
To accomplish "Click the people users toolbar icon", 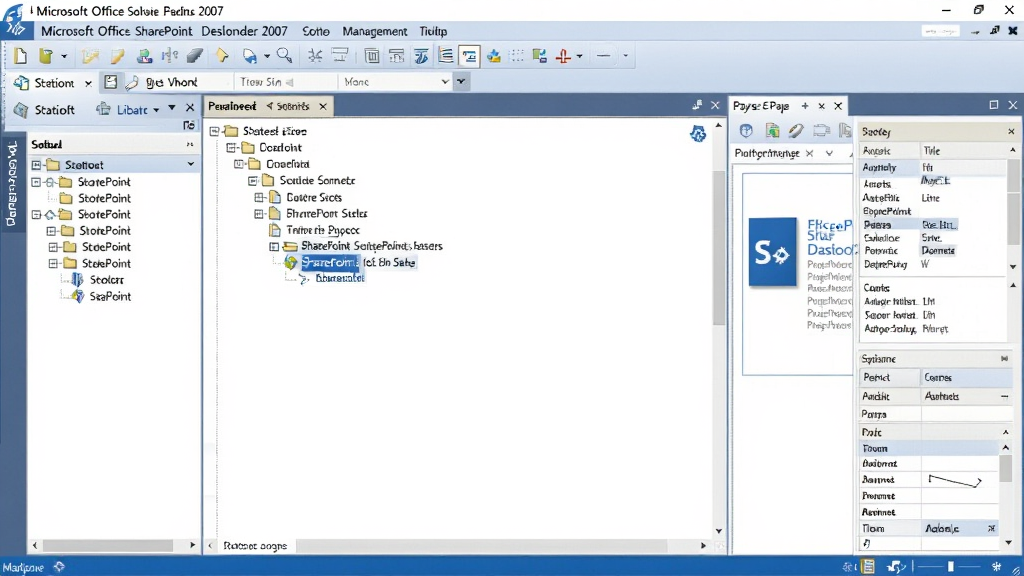I will click(144, 56).
